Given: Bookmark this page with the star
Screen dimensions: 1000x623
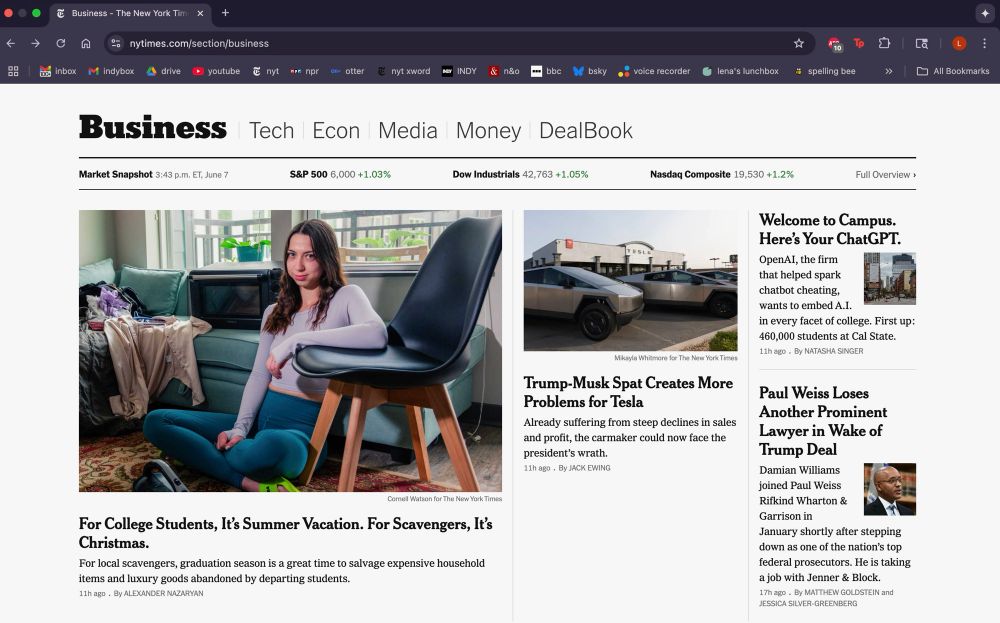Looking at the screenshot, I should click(x=798, y=43).
